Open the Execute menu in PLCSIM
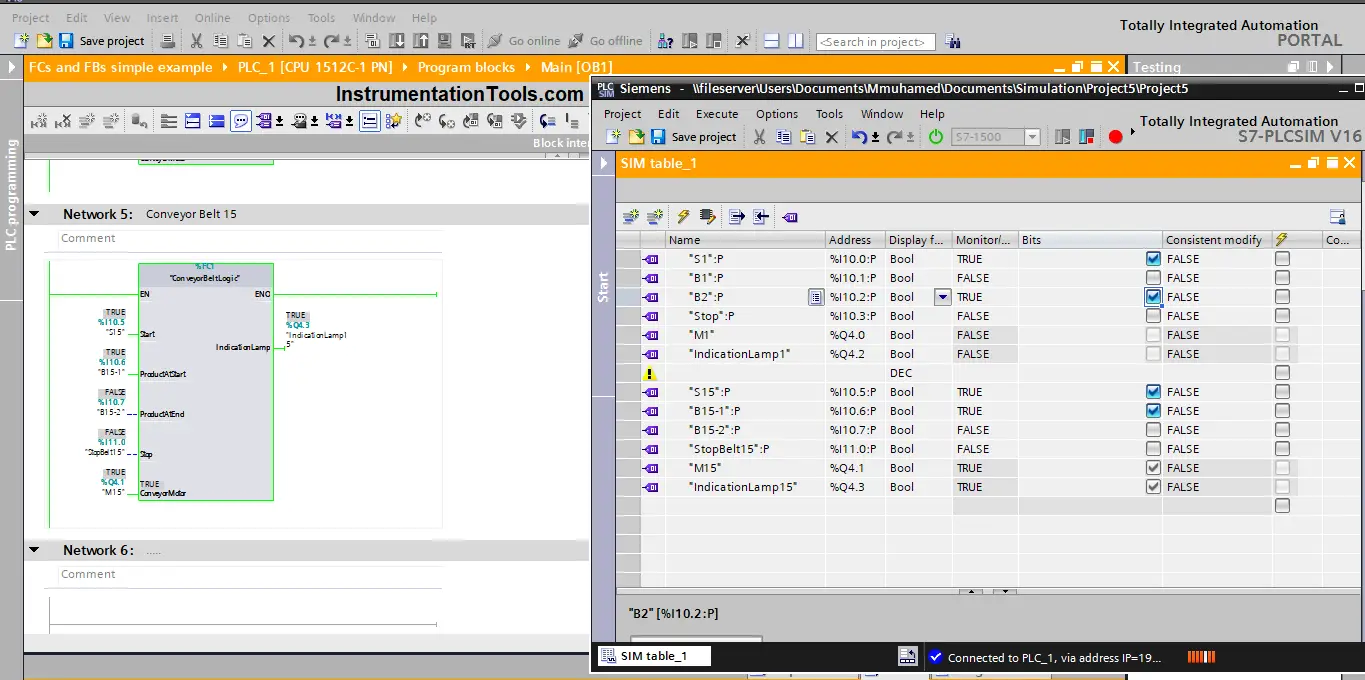 [x=717, y=114]
